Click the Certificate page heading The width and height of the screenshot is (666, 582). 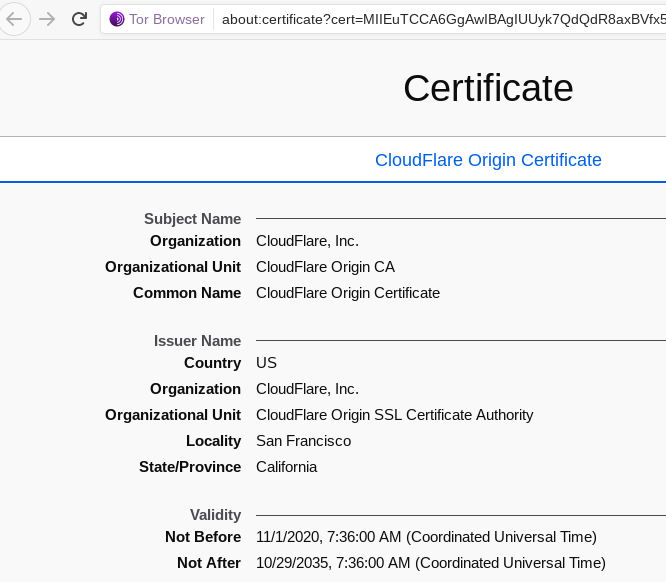(488, 88)
